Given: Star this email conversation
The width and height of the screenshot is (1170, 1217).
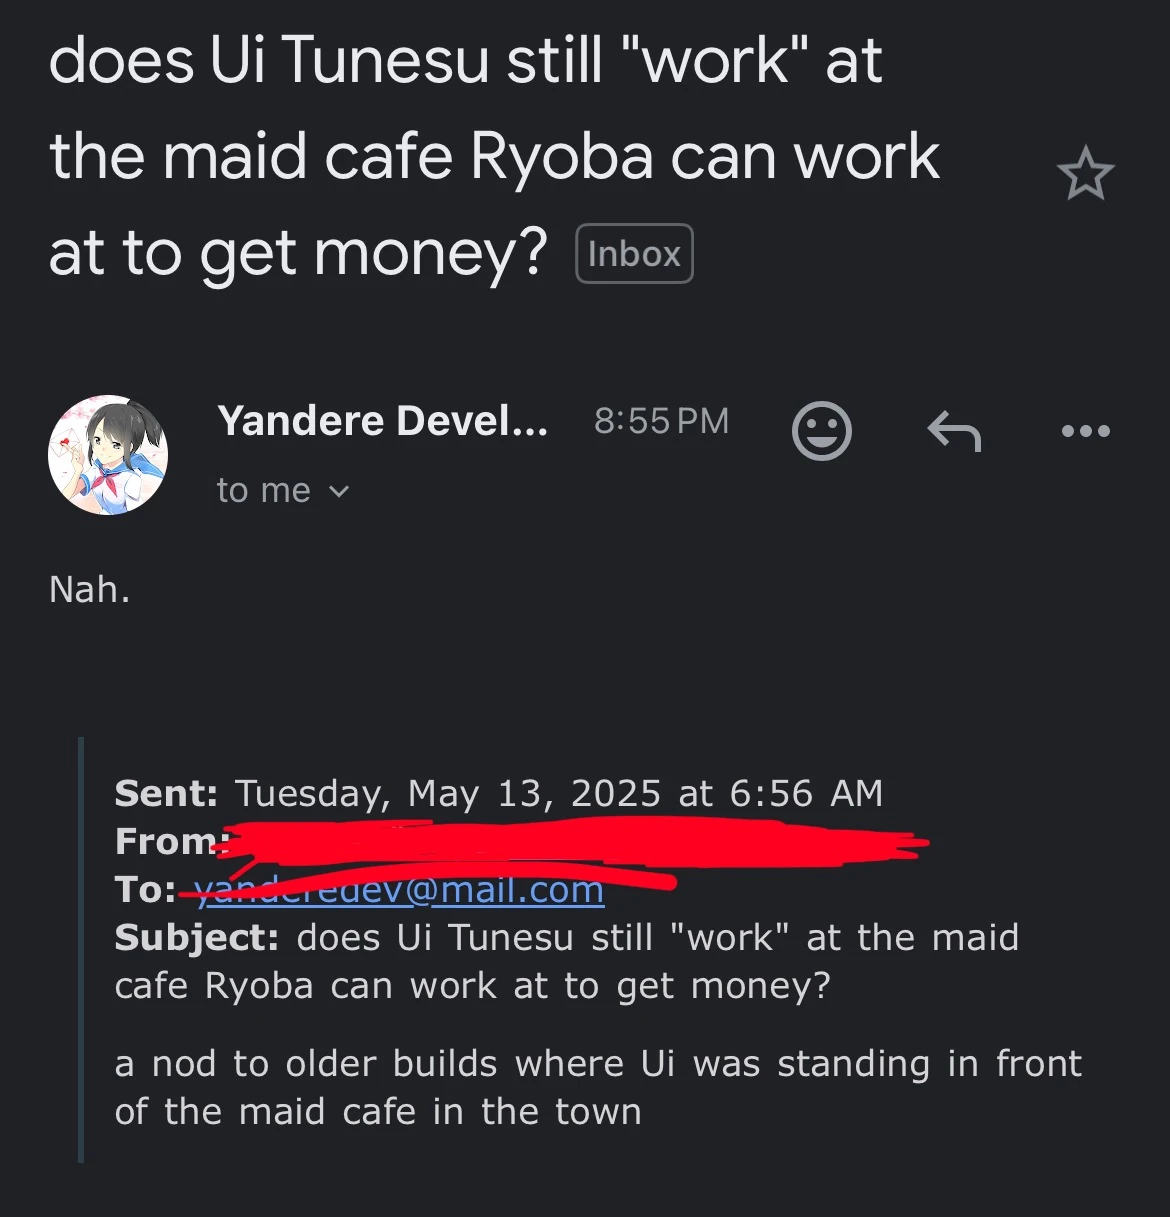Looking at the screenshot, I should click(1085, 175).
